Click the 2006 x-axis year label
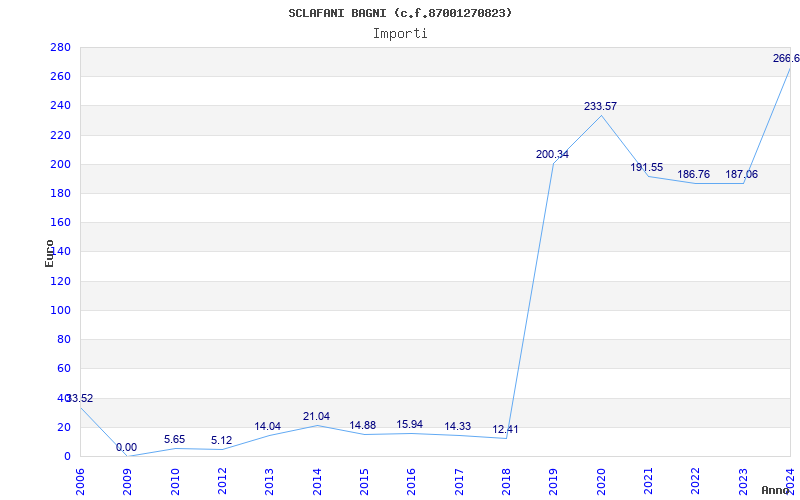The width and height of the screenshot is (800, 500). (80, 482)
